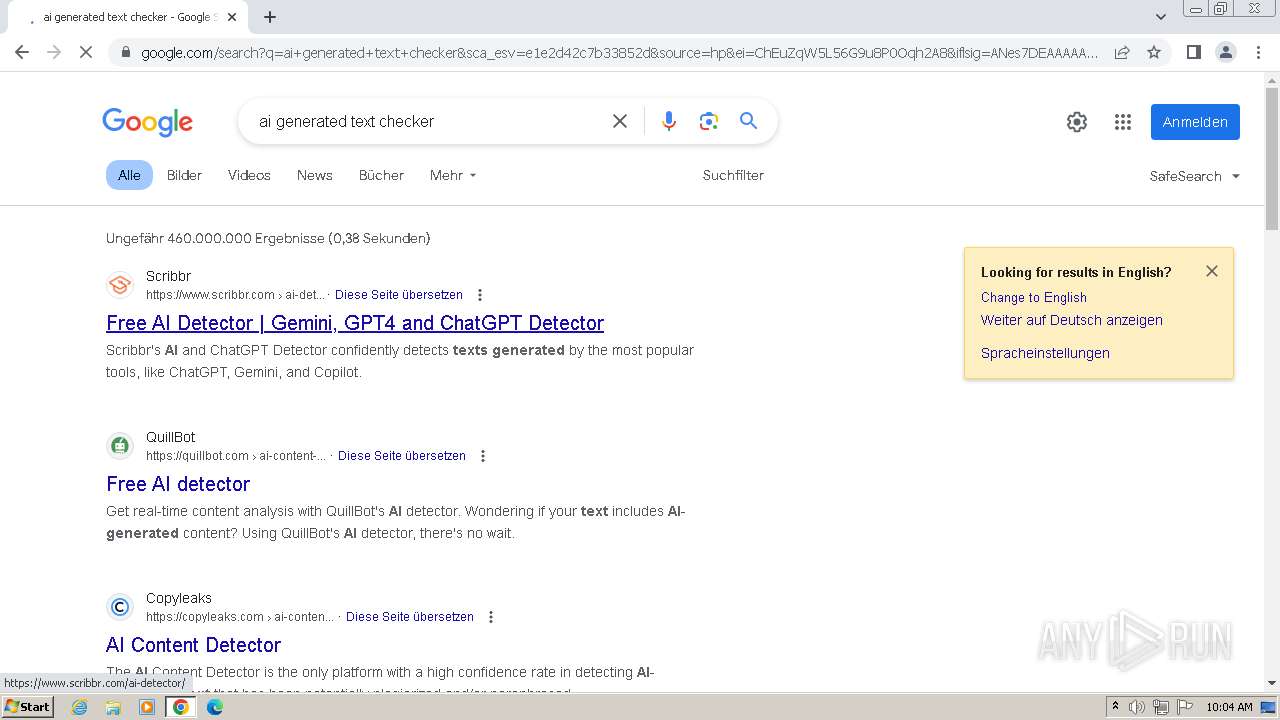Click Change to English
Screen dimensions: 1280x720
(x=1034, y=297)
